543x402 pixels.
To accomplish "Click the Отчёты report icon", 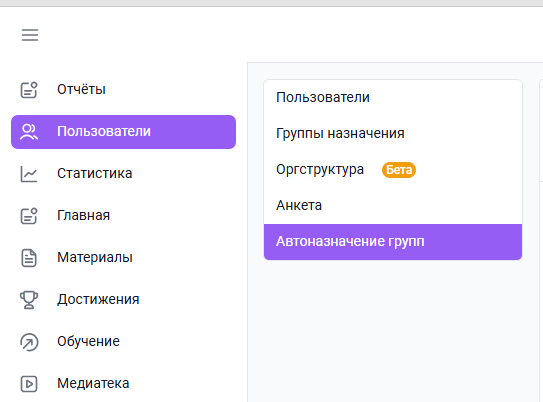I will [29, 90].
